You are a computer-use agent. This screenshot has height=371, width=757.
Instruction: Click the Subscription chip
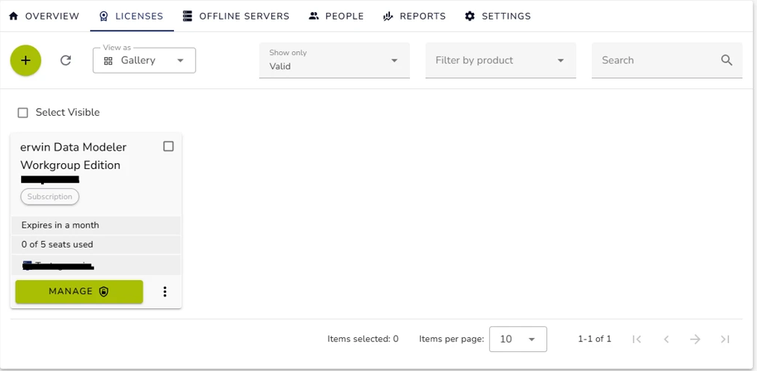click(50, 197)
